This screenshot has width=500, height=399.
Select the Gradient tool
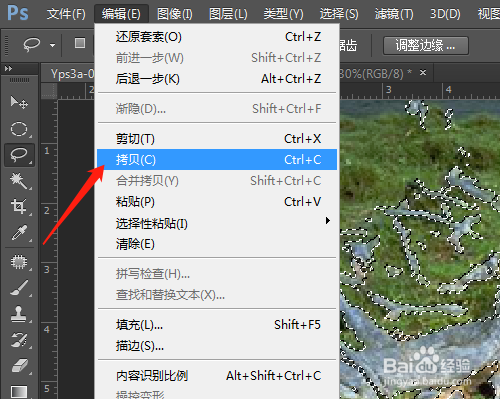point(19,391)
